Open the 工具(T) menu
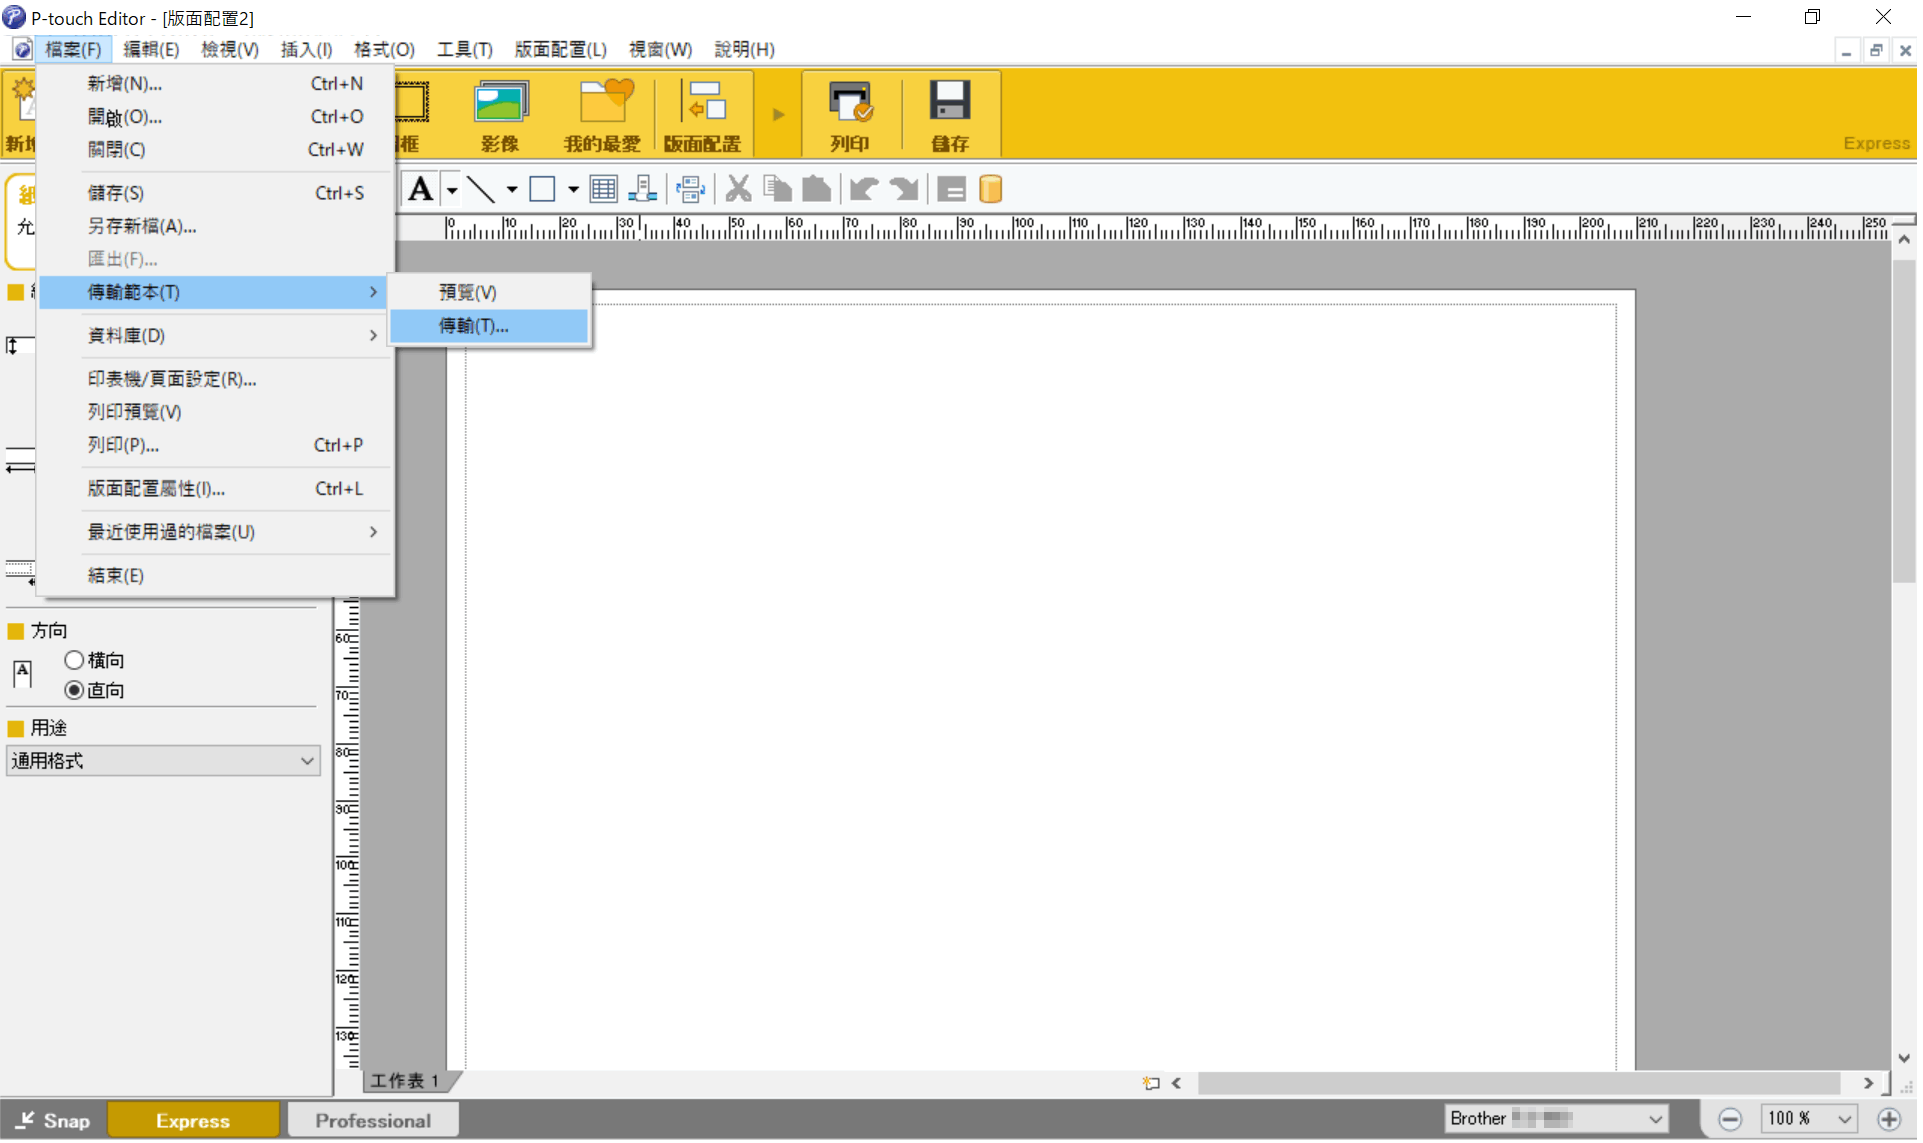The height and width of the screenshot is (1143, 1923). tap(465, 49)
